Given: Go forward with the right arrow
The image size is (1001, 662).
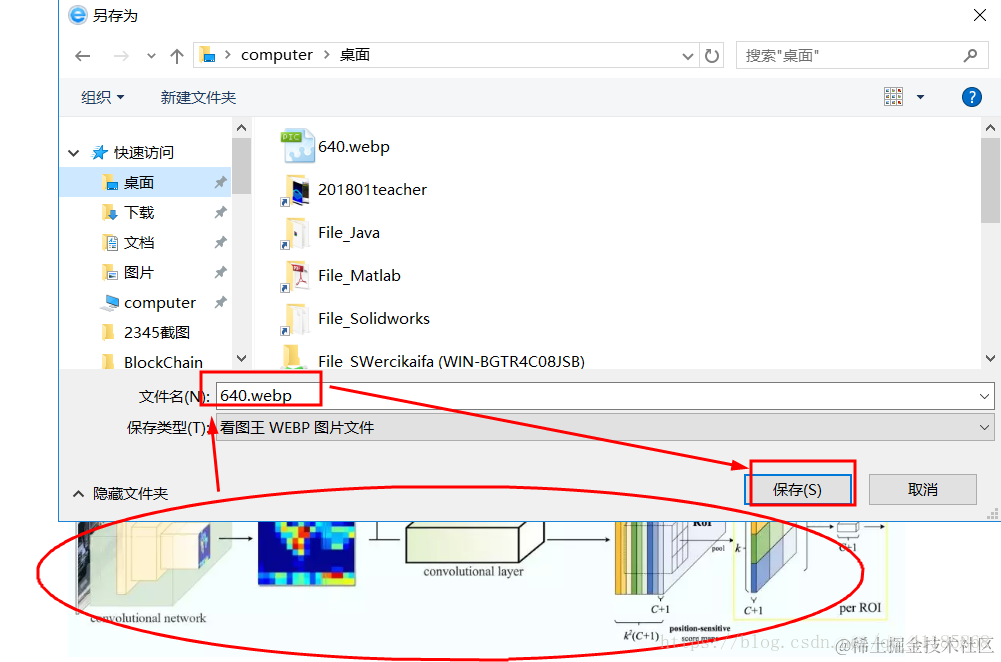Looking at the screenshot, I should (121, 56).
